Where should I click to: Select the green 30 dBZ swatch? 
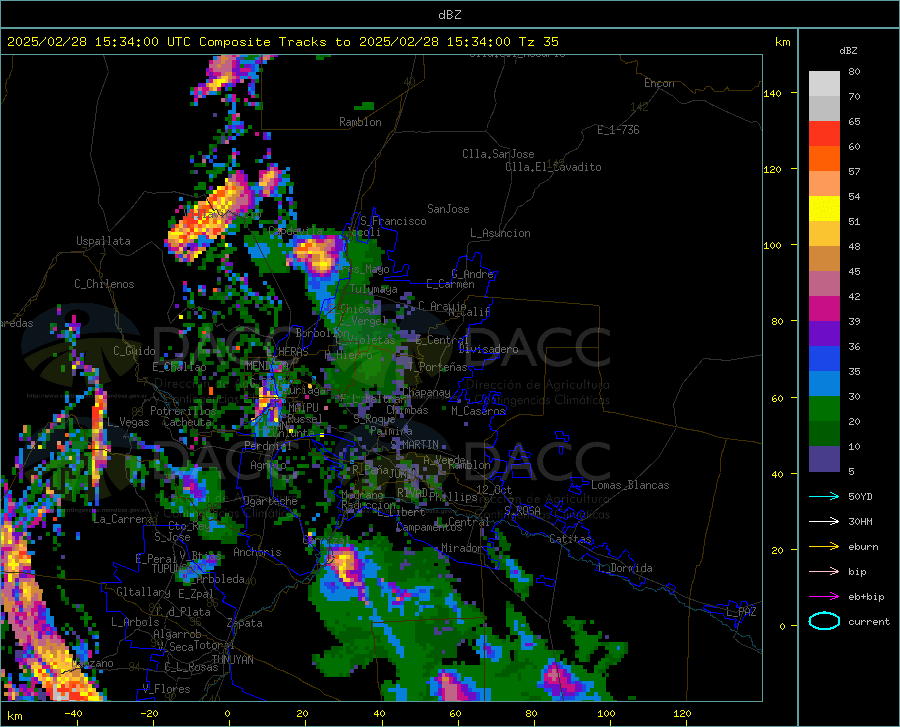coord(824,409)
